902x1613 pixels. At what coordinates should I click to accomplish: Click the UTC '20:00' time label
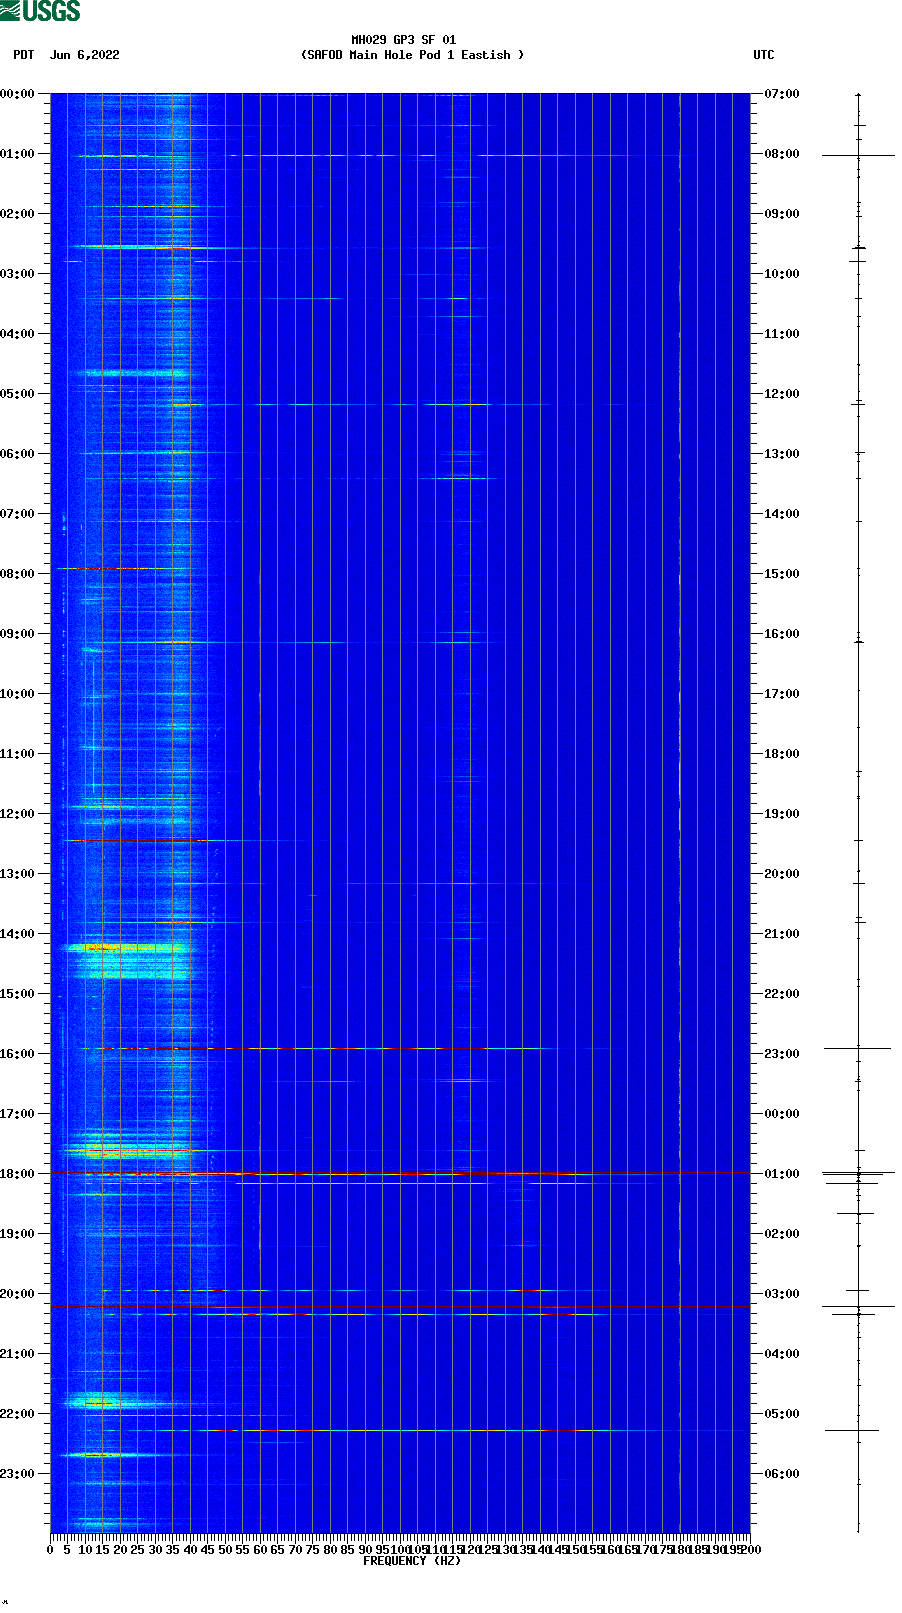point(782,874)
